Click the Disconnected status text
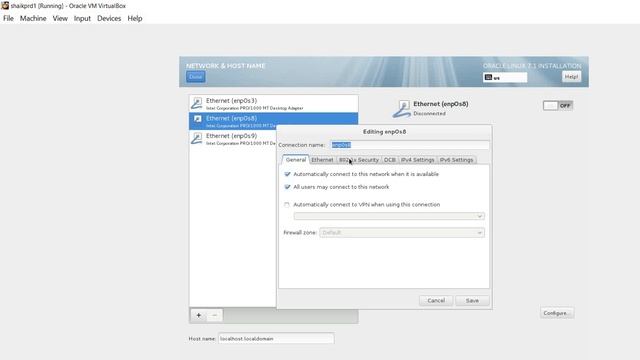The width and height of the screenshot is (640, 360). [429, 113]
